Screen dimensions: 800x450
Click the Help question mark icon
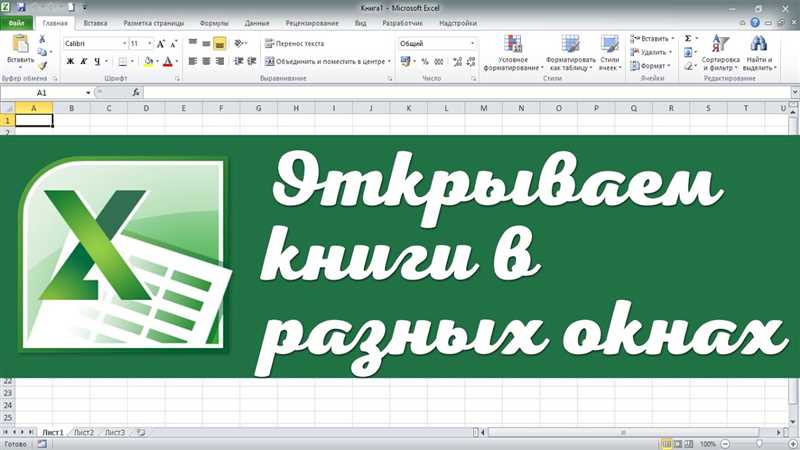point(755,22)
